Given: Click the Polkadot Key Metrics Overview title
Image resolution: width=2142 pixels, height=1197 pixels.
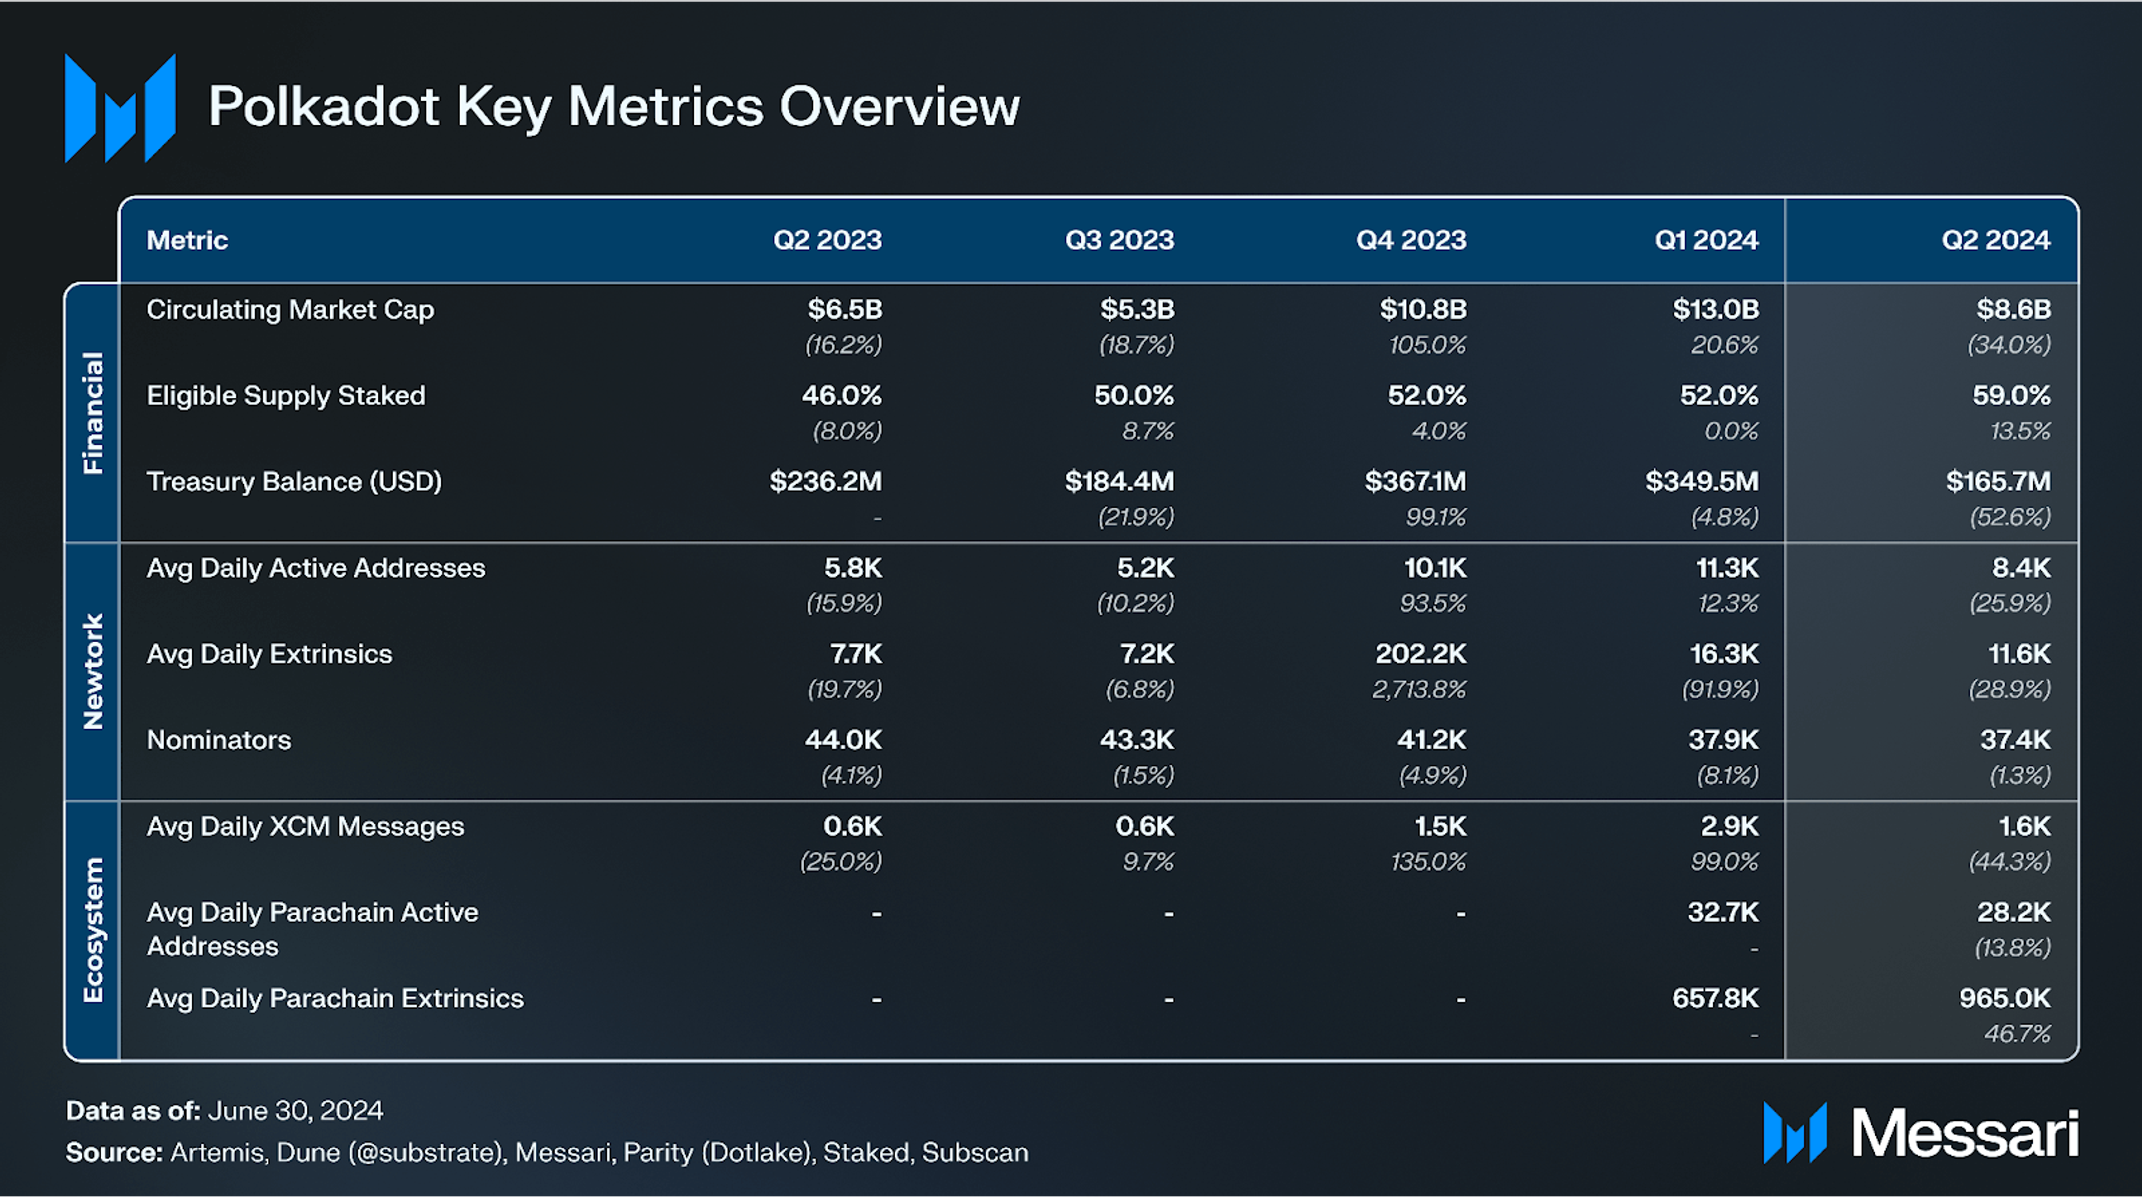Looking at the screenshot, I should [614, 107].
